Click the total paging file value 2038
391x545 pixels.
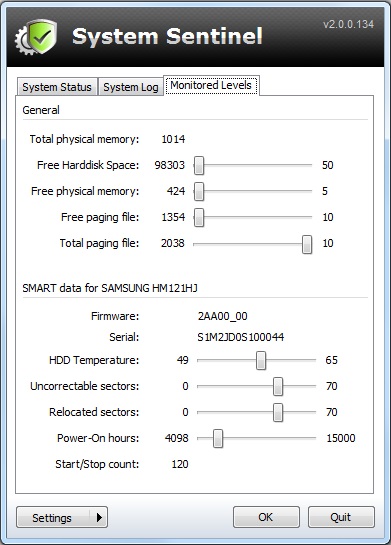[173, 243]
